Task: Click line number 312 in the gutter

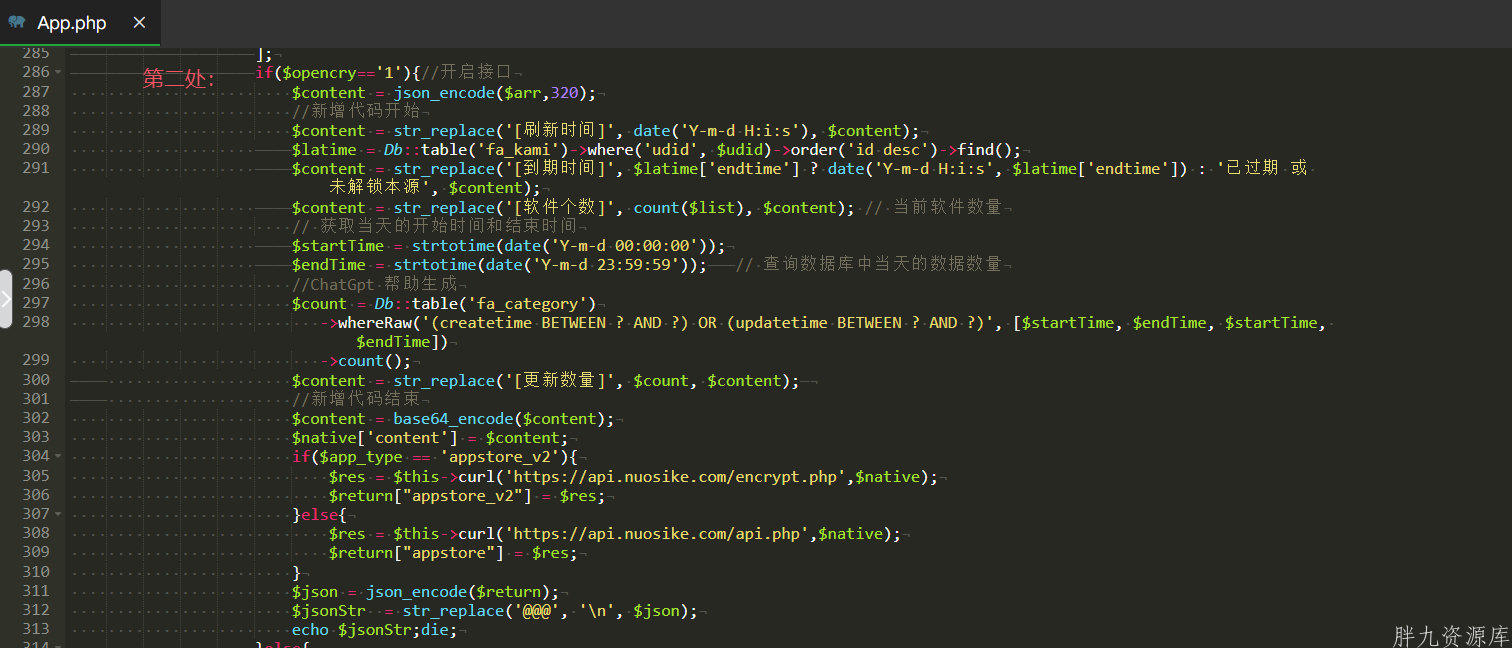Action: (36, 610)
